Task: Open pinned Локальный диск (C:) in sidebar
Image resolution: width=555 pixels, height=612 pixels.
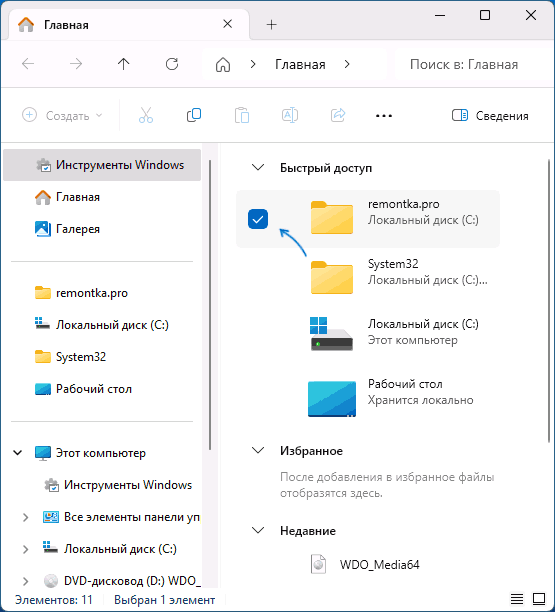Action: [x=102, y=325]
